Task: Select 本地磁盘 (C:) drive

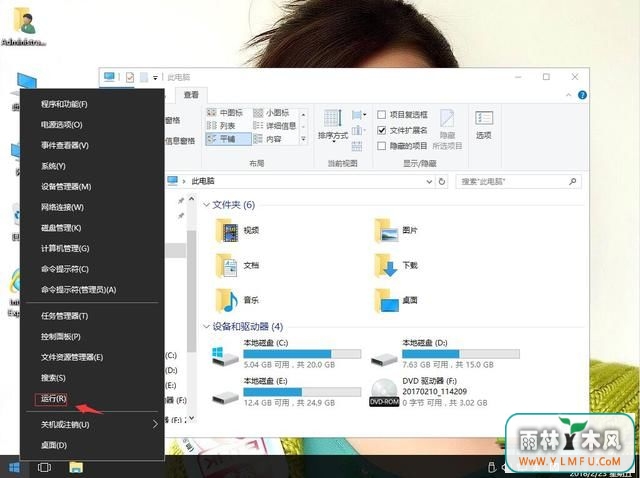Action: point(286,353)
